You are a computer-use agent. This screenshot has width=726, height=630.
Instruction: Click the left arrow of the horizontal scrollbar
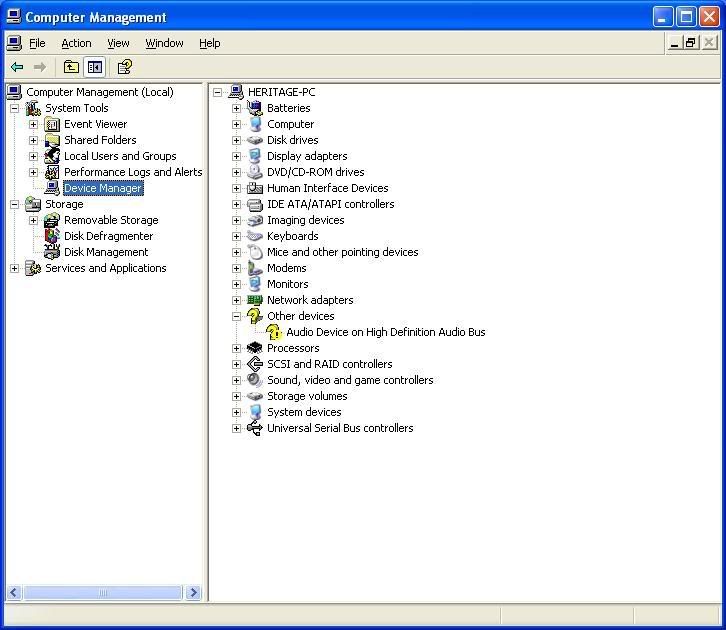point(14,593)
